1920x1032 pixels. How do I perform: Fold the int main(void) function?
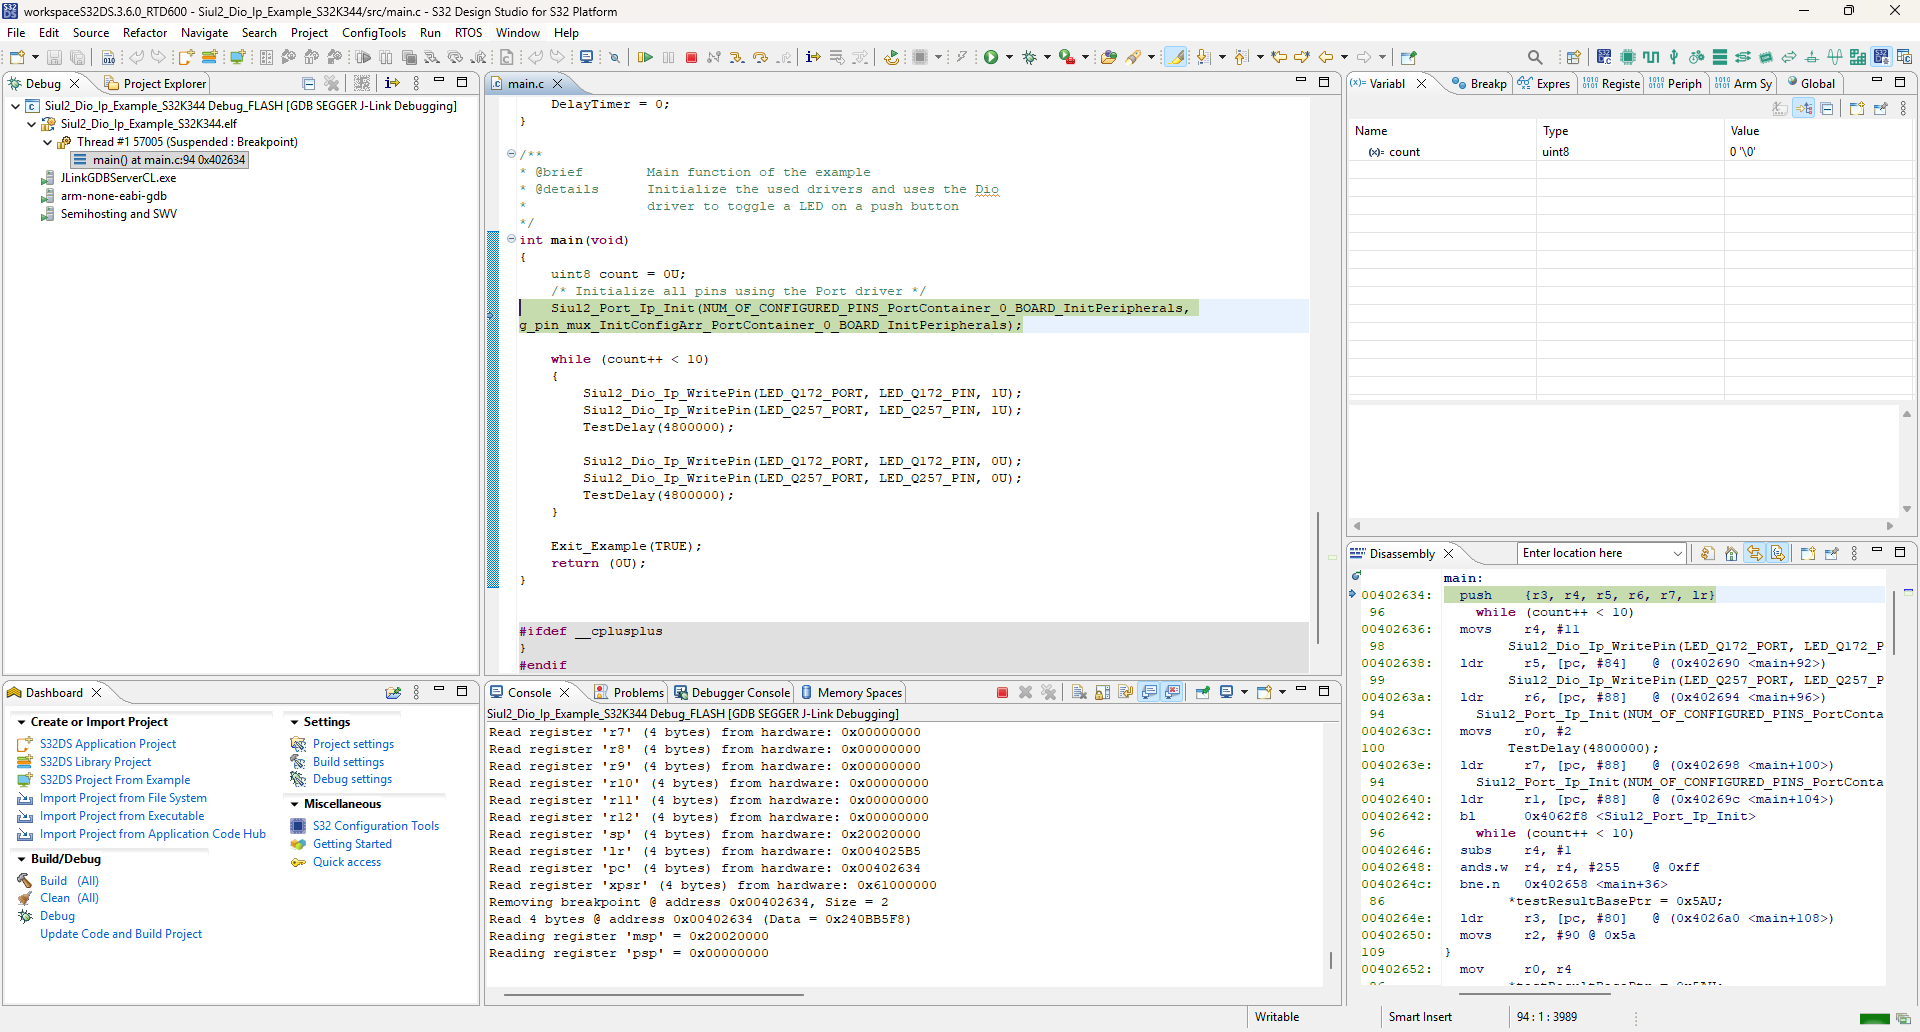point(511,240)
